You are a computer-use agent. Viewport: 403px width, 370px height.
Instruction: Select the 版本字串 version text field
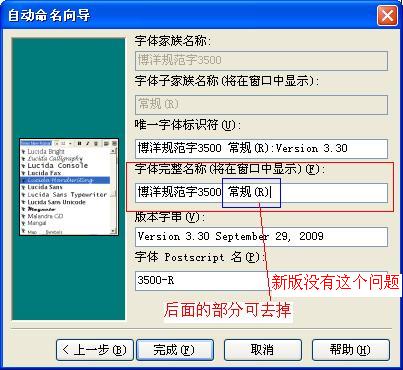point(262,237)
